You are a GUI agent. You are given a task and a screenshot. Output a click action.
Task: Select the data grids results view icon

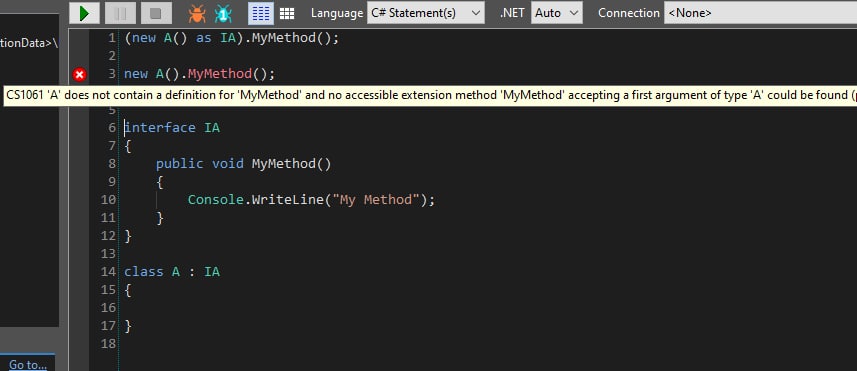pyautogui.click(x=287, y=13)
